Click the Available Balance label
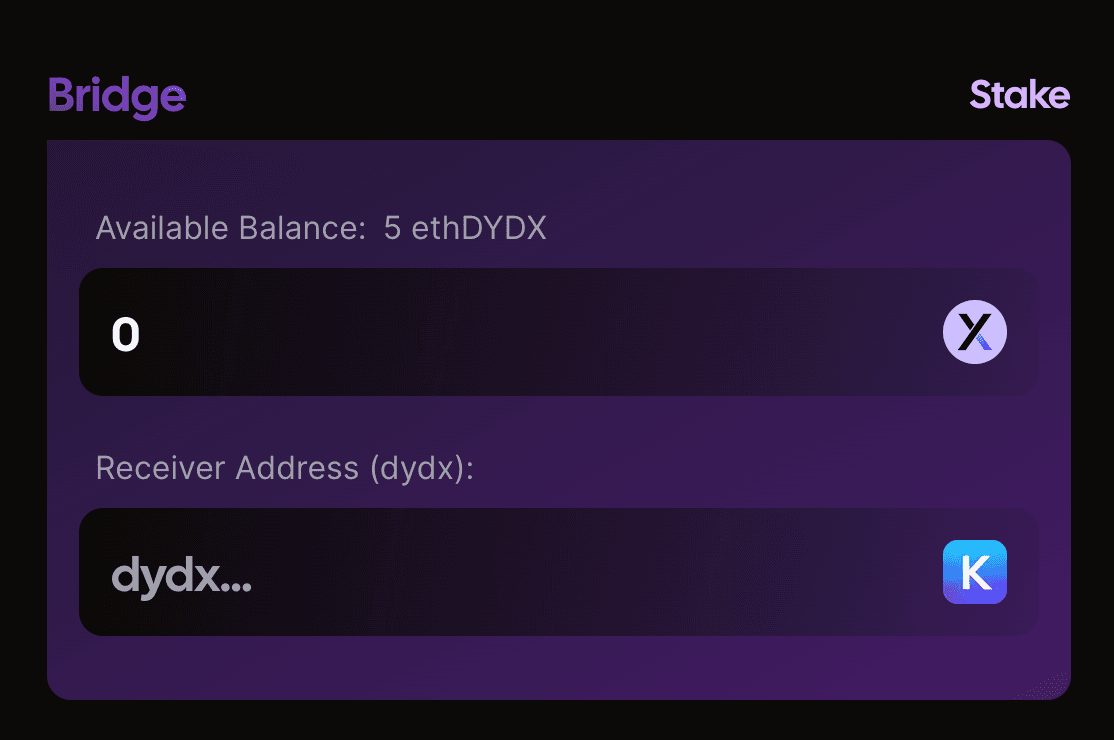This screenshot has height=740, width=1114. tap(231, 229)
